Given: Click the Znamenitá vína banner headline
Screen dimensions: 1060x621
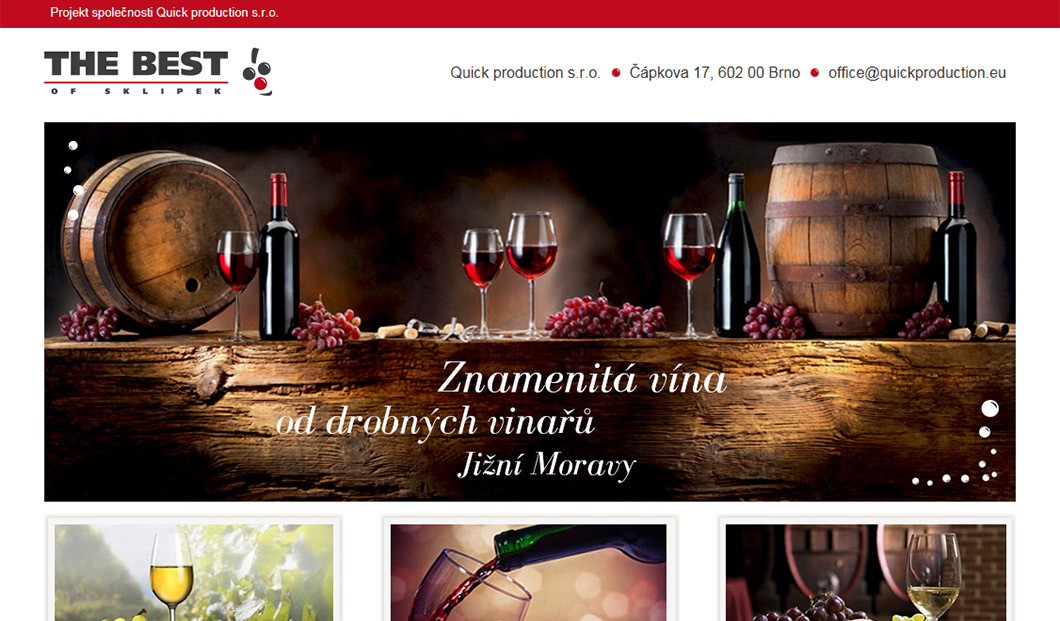Looking at the screenshot, I should pyautogui.click(x=582, y=378).
